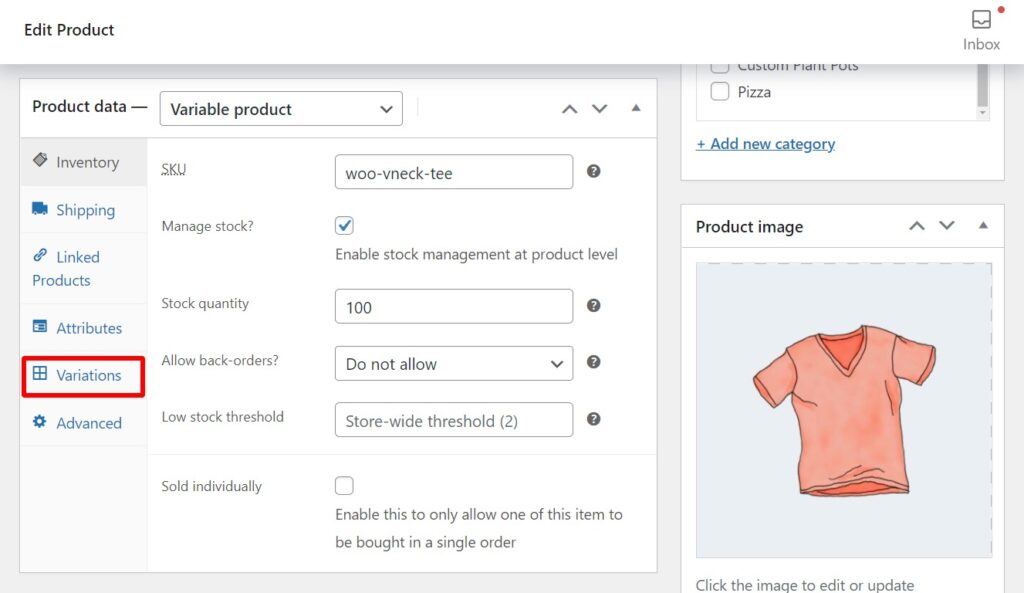Check the Pizza category

[719, 91]
